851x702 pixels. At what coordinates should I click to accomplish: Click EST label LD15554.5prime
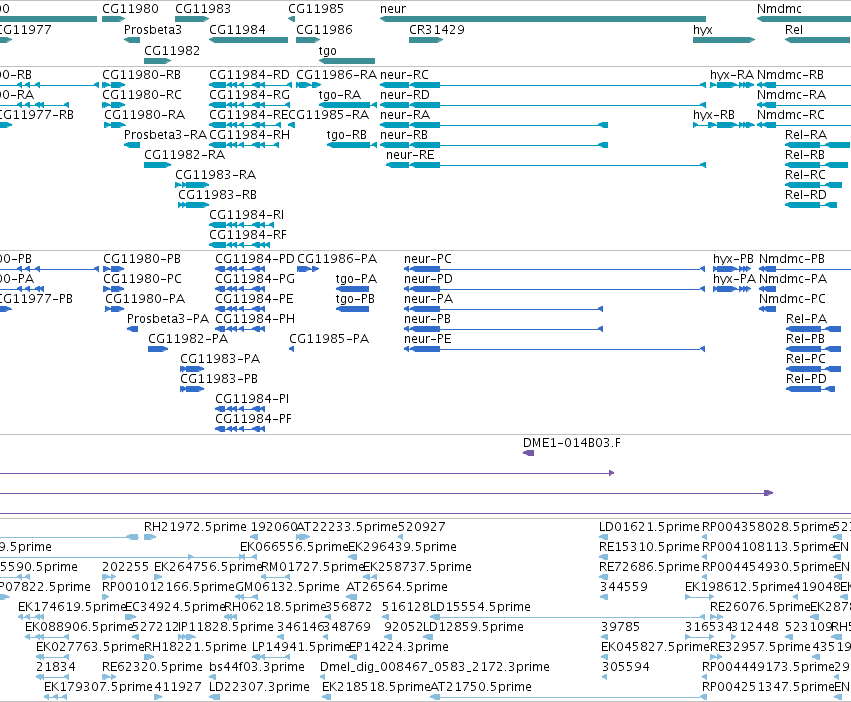point(480,608)
